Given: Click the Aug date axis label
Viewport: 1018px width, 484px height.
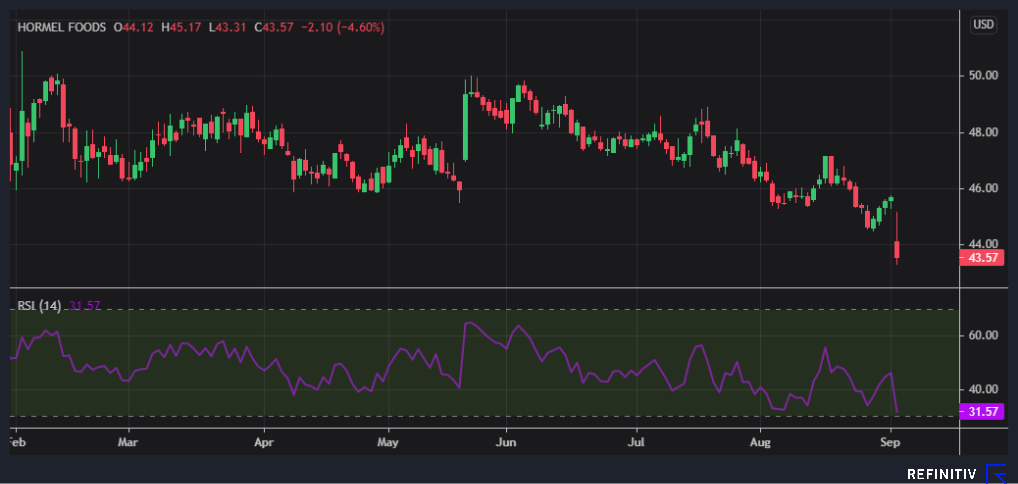Looking at the screenshot, I should (760, 442).
